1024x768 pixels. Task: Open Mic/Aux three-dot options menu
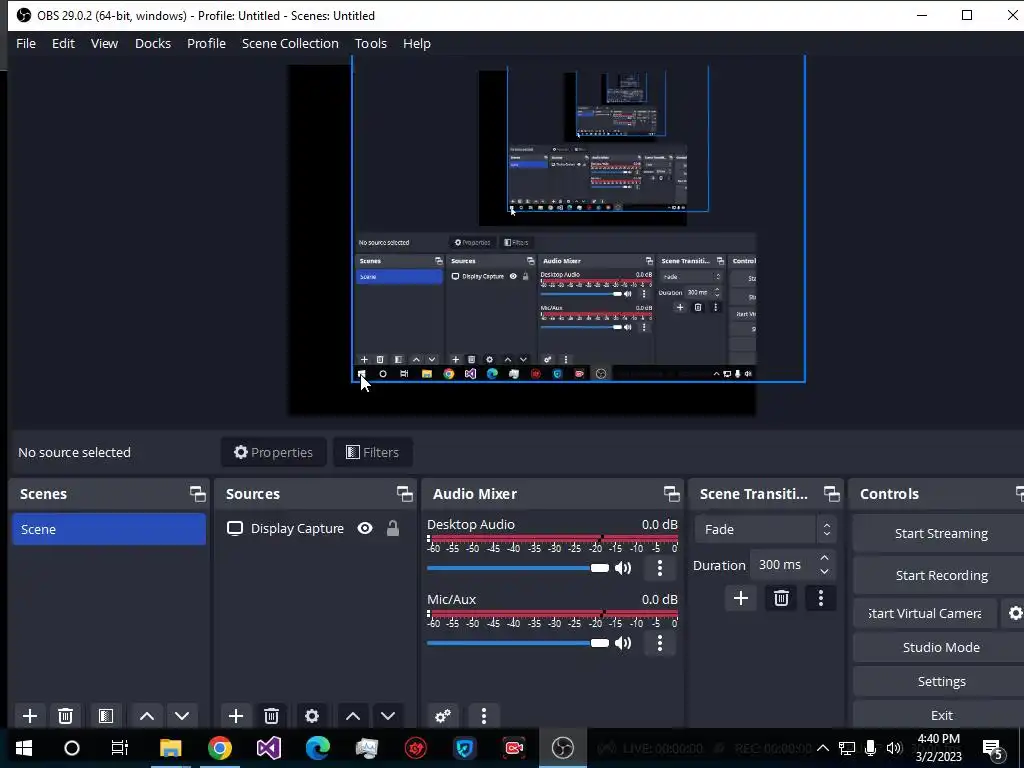660,643
